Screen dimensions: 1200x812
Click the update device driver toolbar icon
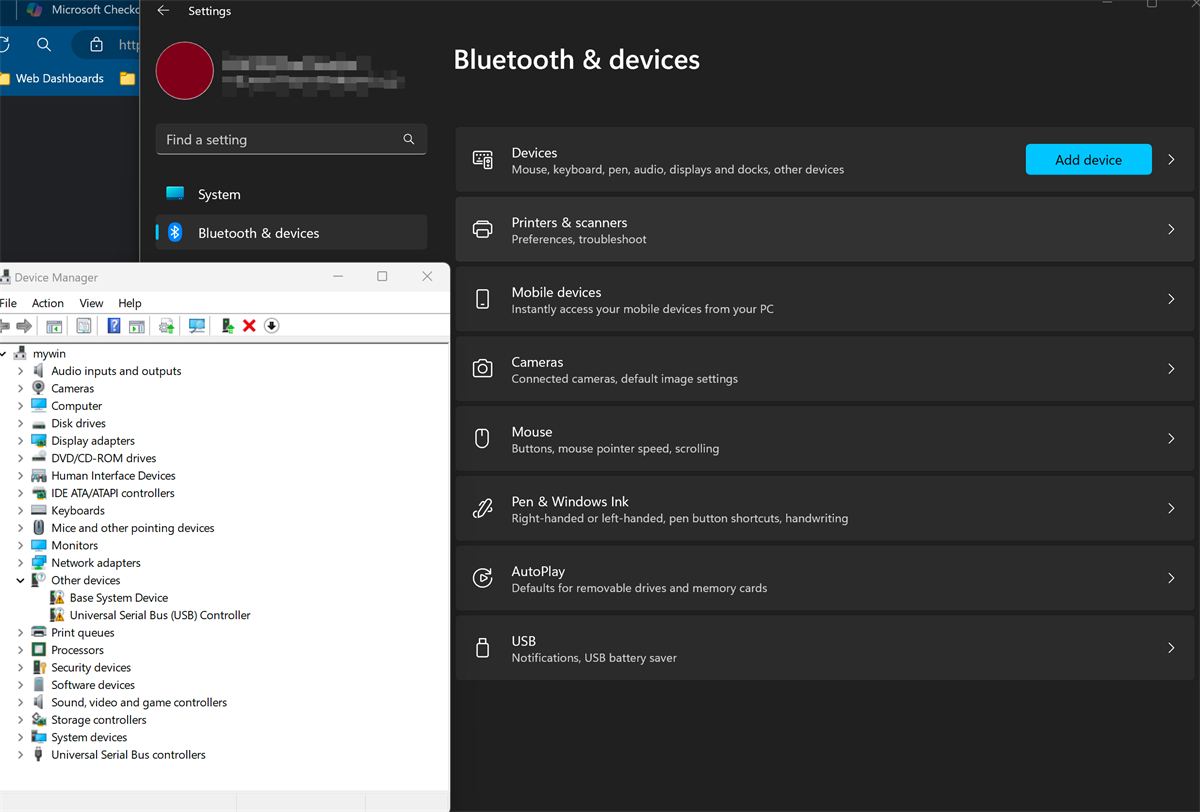click(x=228, y=326)
